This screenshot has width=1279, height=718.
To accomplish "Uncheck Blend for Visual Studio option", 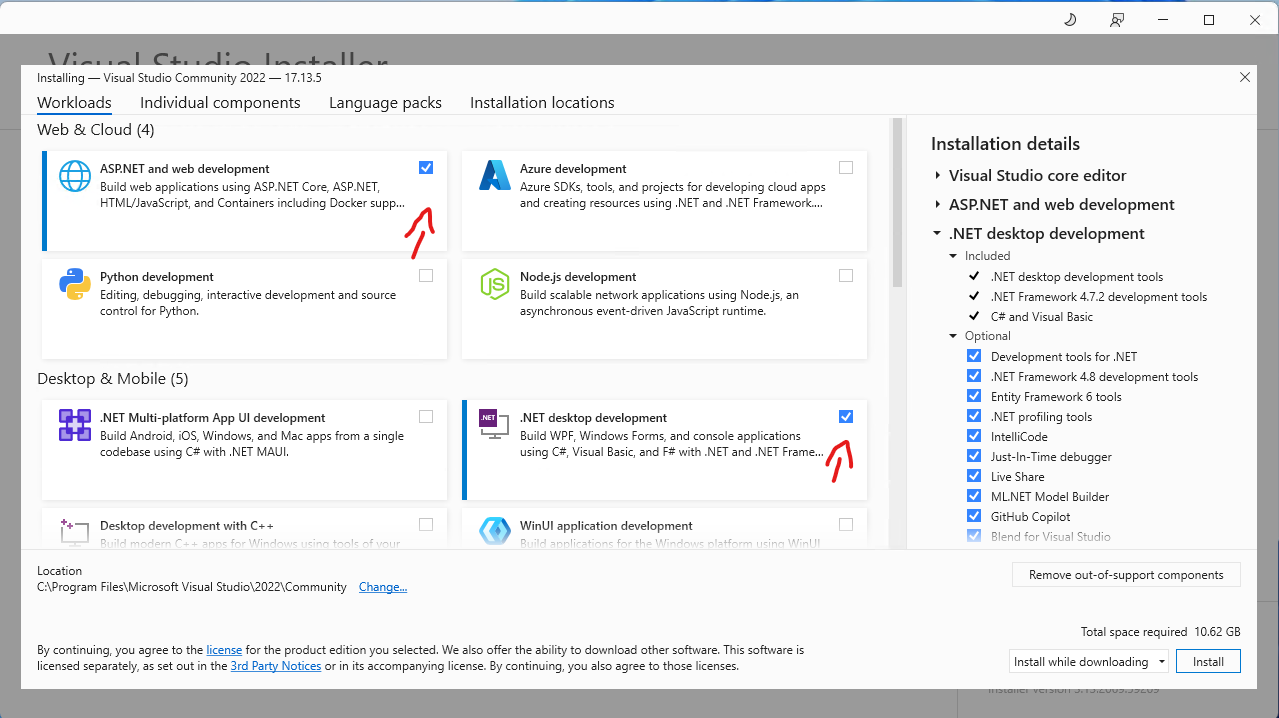I will pos(974,536).
